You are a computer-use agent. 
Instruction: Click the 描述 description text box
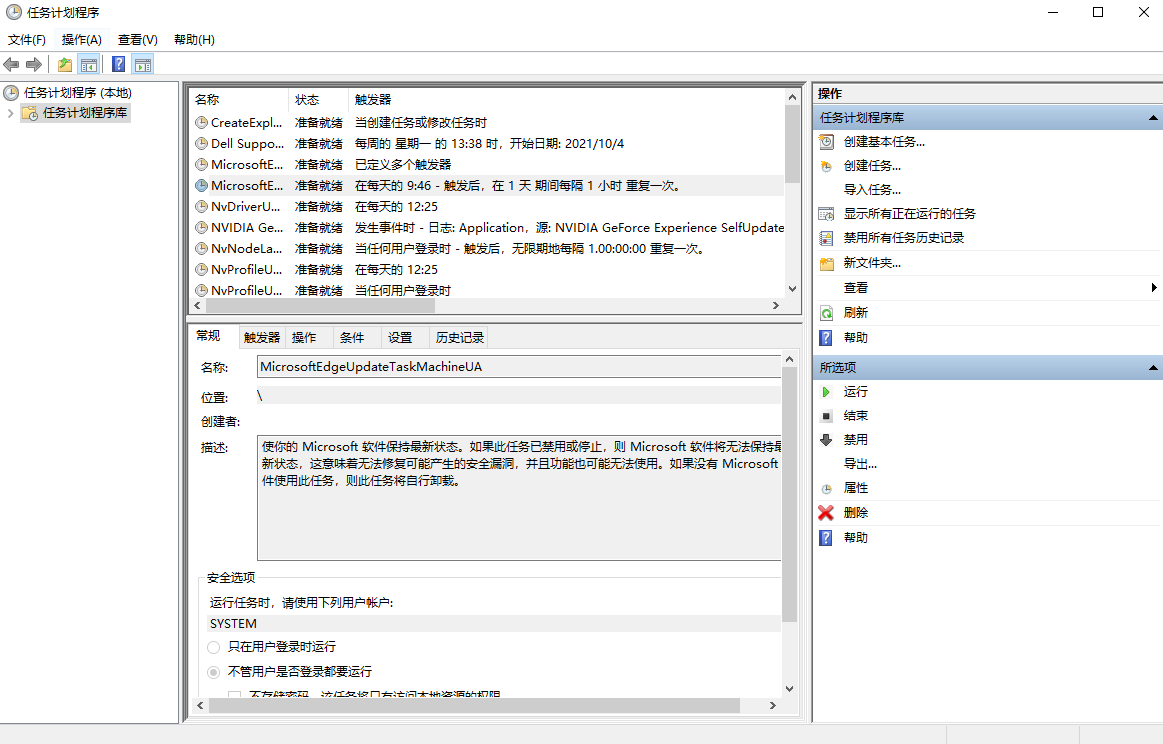[519, 498]
